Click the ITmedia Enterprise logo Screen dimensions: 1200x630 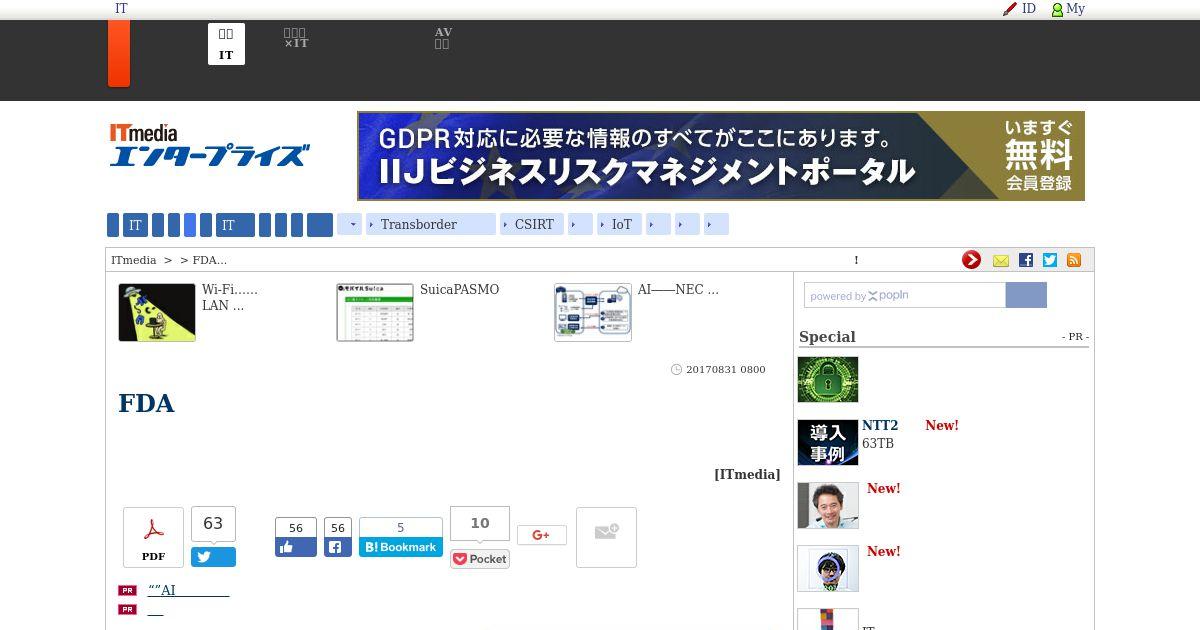(x=209, y=145)
